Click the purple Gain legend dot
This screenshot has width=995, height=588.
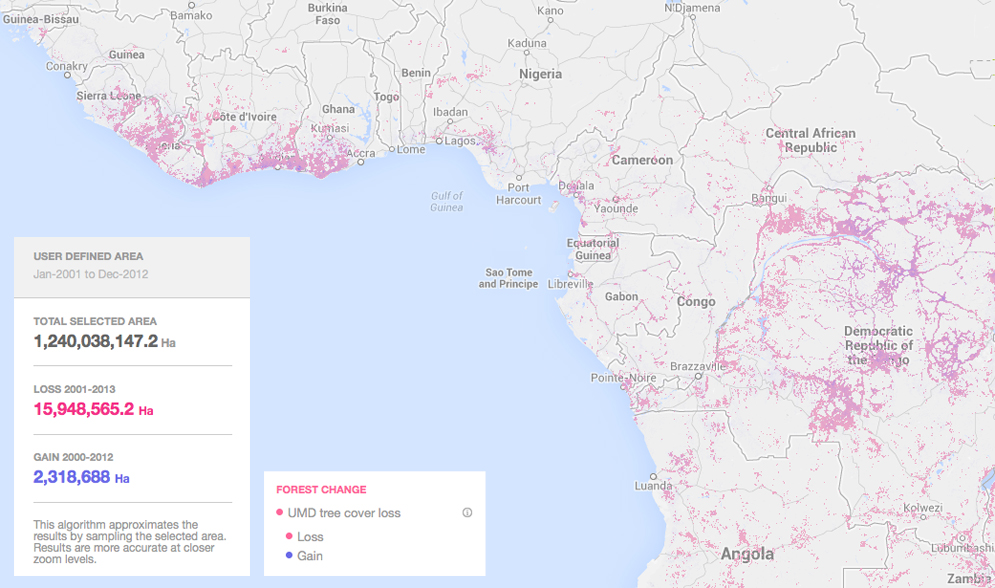[x=289, y=556]
